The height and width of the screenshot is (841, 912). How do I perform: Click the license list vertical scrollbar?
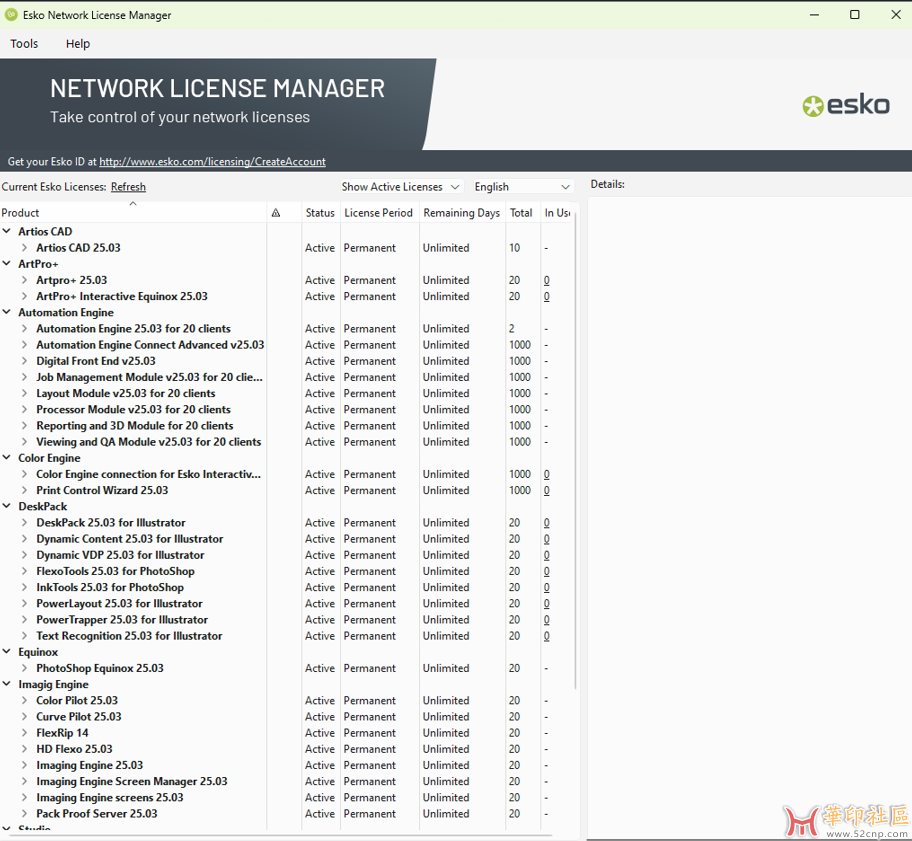[576, 451]
